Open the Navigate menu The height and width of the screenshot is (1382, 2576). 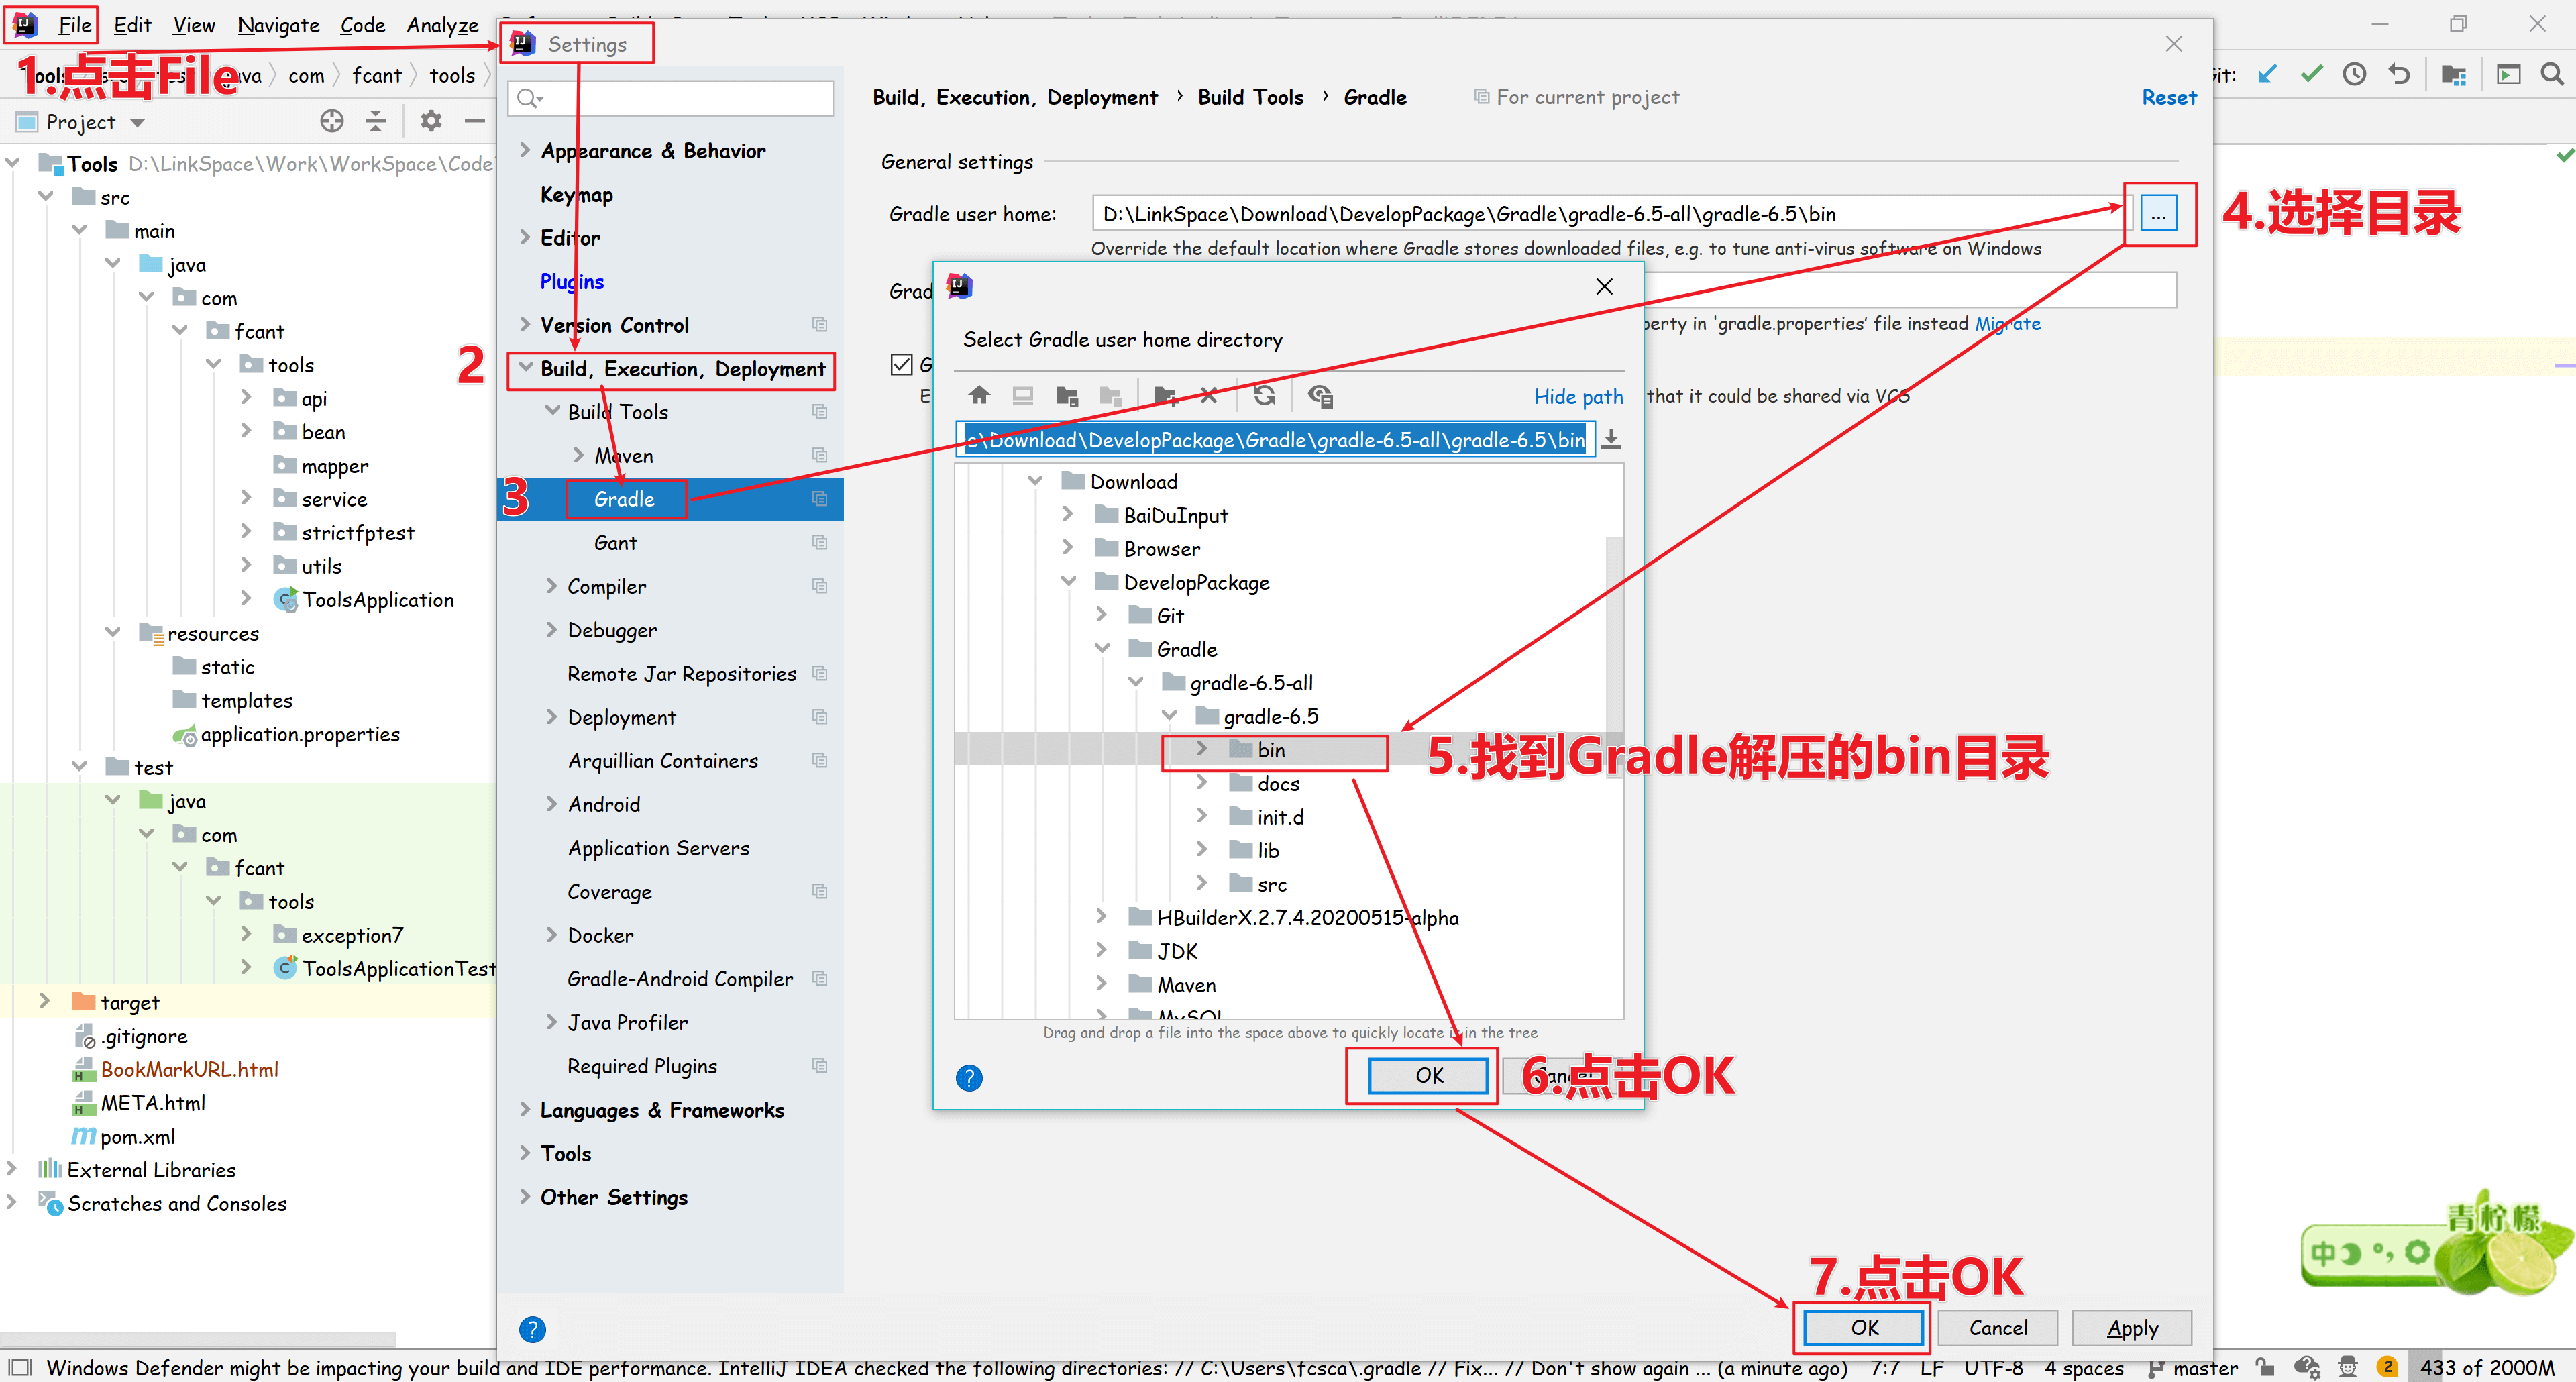point(278,25)
